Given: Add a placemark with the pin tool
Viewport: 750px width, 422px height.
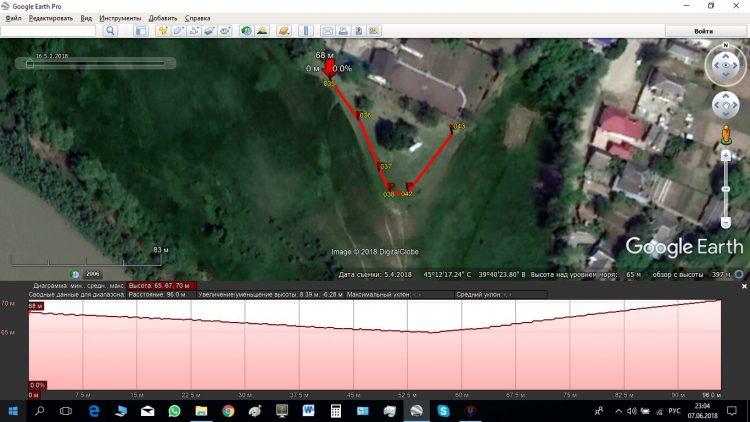Looking at the screenshot, I should click(163, 31).
